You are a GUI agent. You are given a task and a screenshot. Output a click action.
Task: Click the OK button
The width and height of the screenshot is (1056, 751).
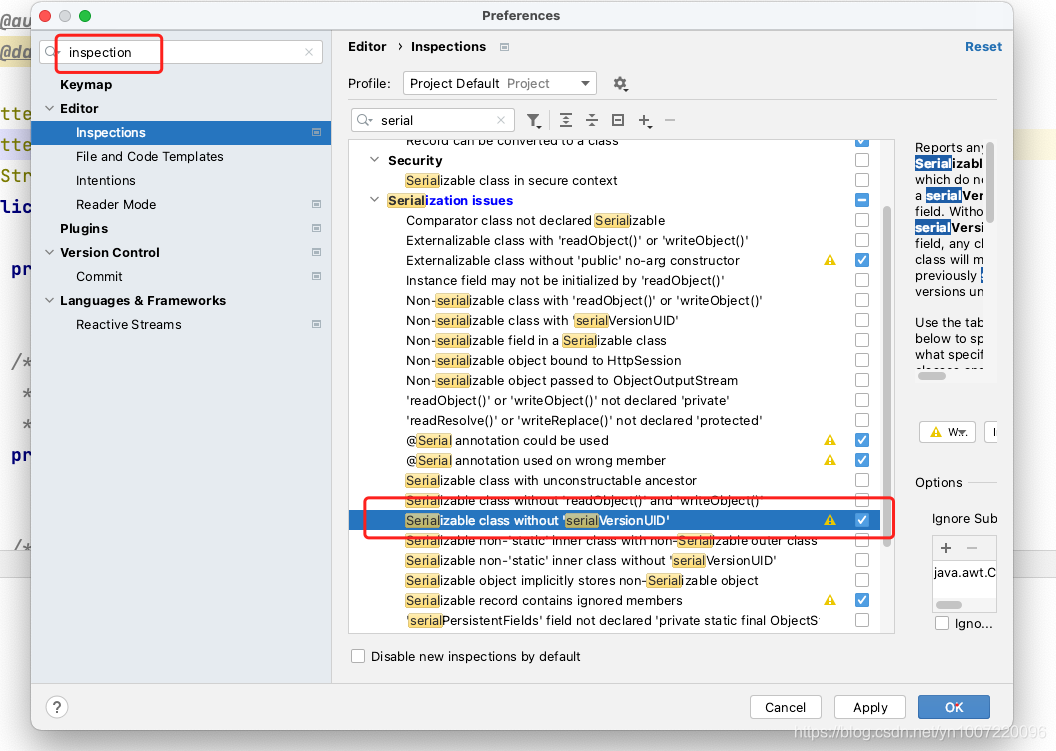tap(954, 707)
